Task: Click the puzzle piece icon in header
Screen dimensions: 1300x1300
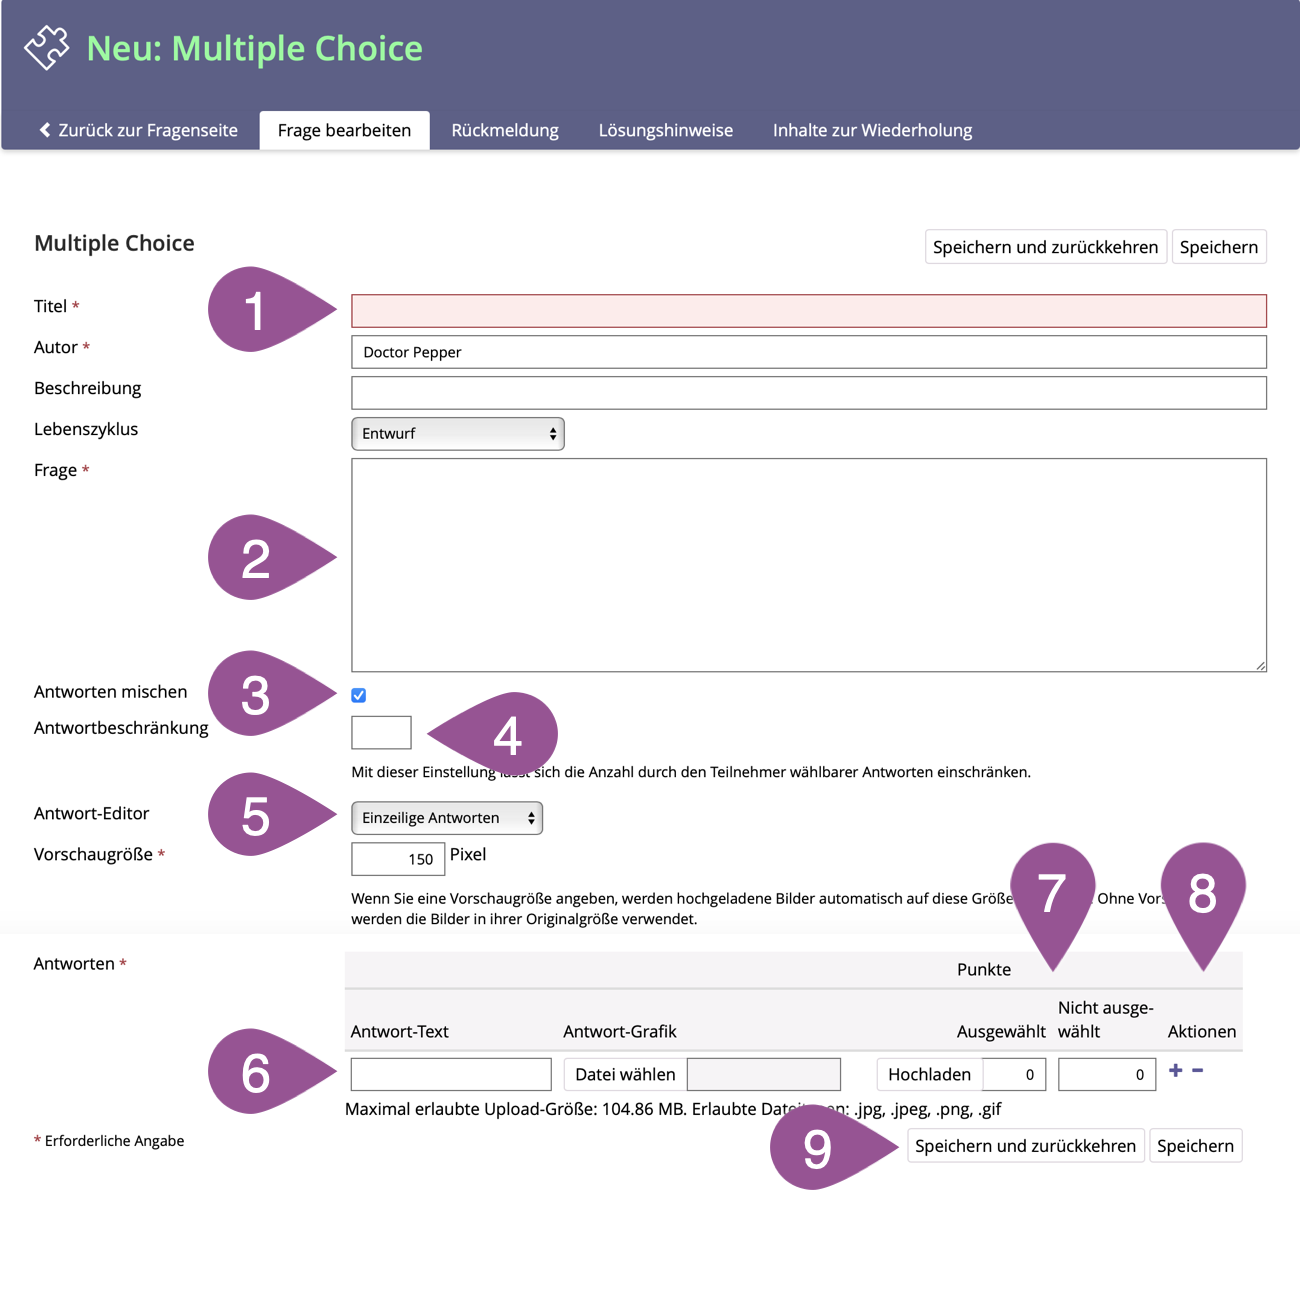Action: coord(47,47)
